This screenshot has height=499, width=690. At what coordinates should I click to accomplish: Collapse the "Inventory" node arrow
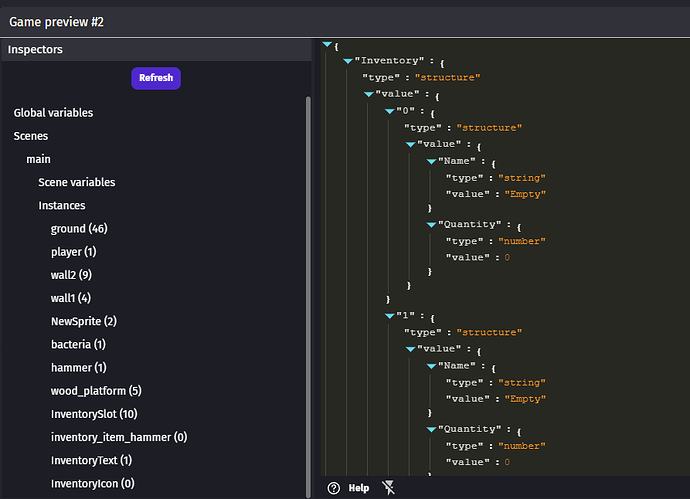pyautogui.click(x=348, y=61)
